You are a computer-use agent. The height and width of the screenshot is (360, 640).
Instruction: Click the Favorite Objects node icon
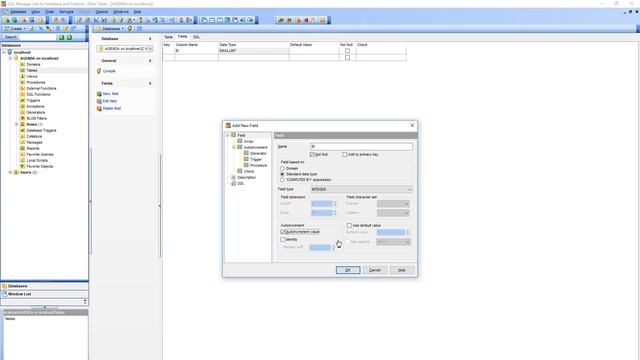(x=23, y=167)
